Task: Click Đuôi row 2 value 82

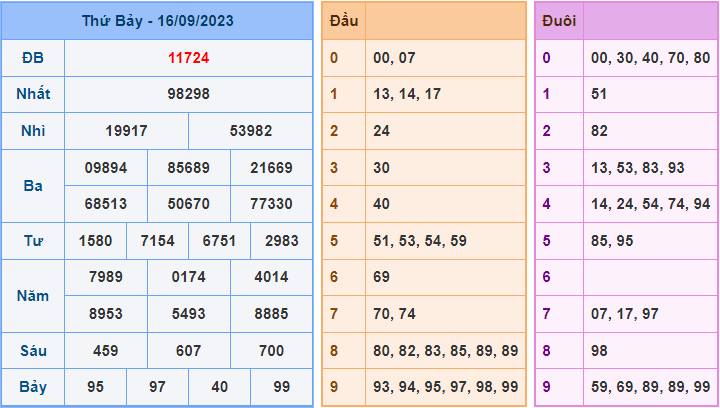Action: tap(599, 131)
